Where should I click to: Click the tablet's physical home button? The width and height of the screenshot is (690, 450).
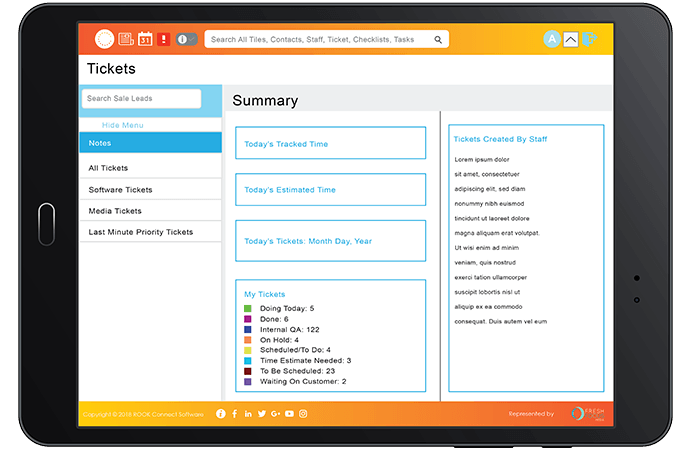pos(47,224)
